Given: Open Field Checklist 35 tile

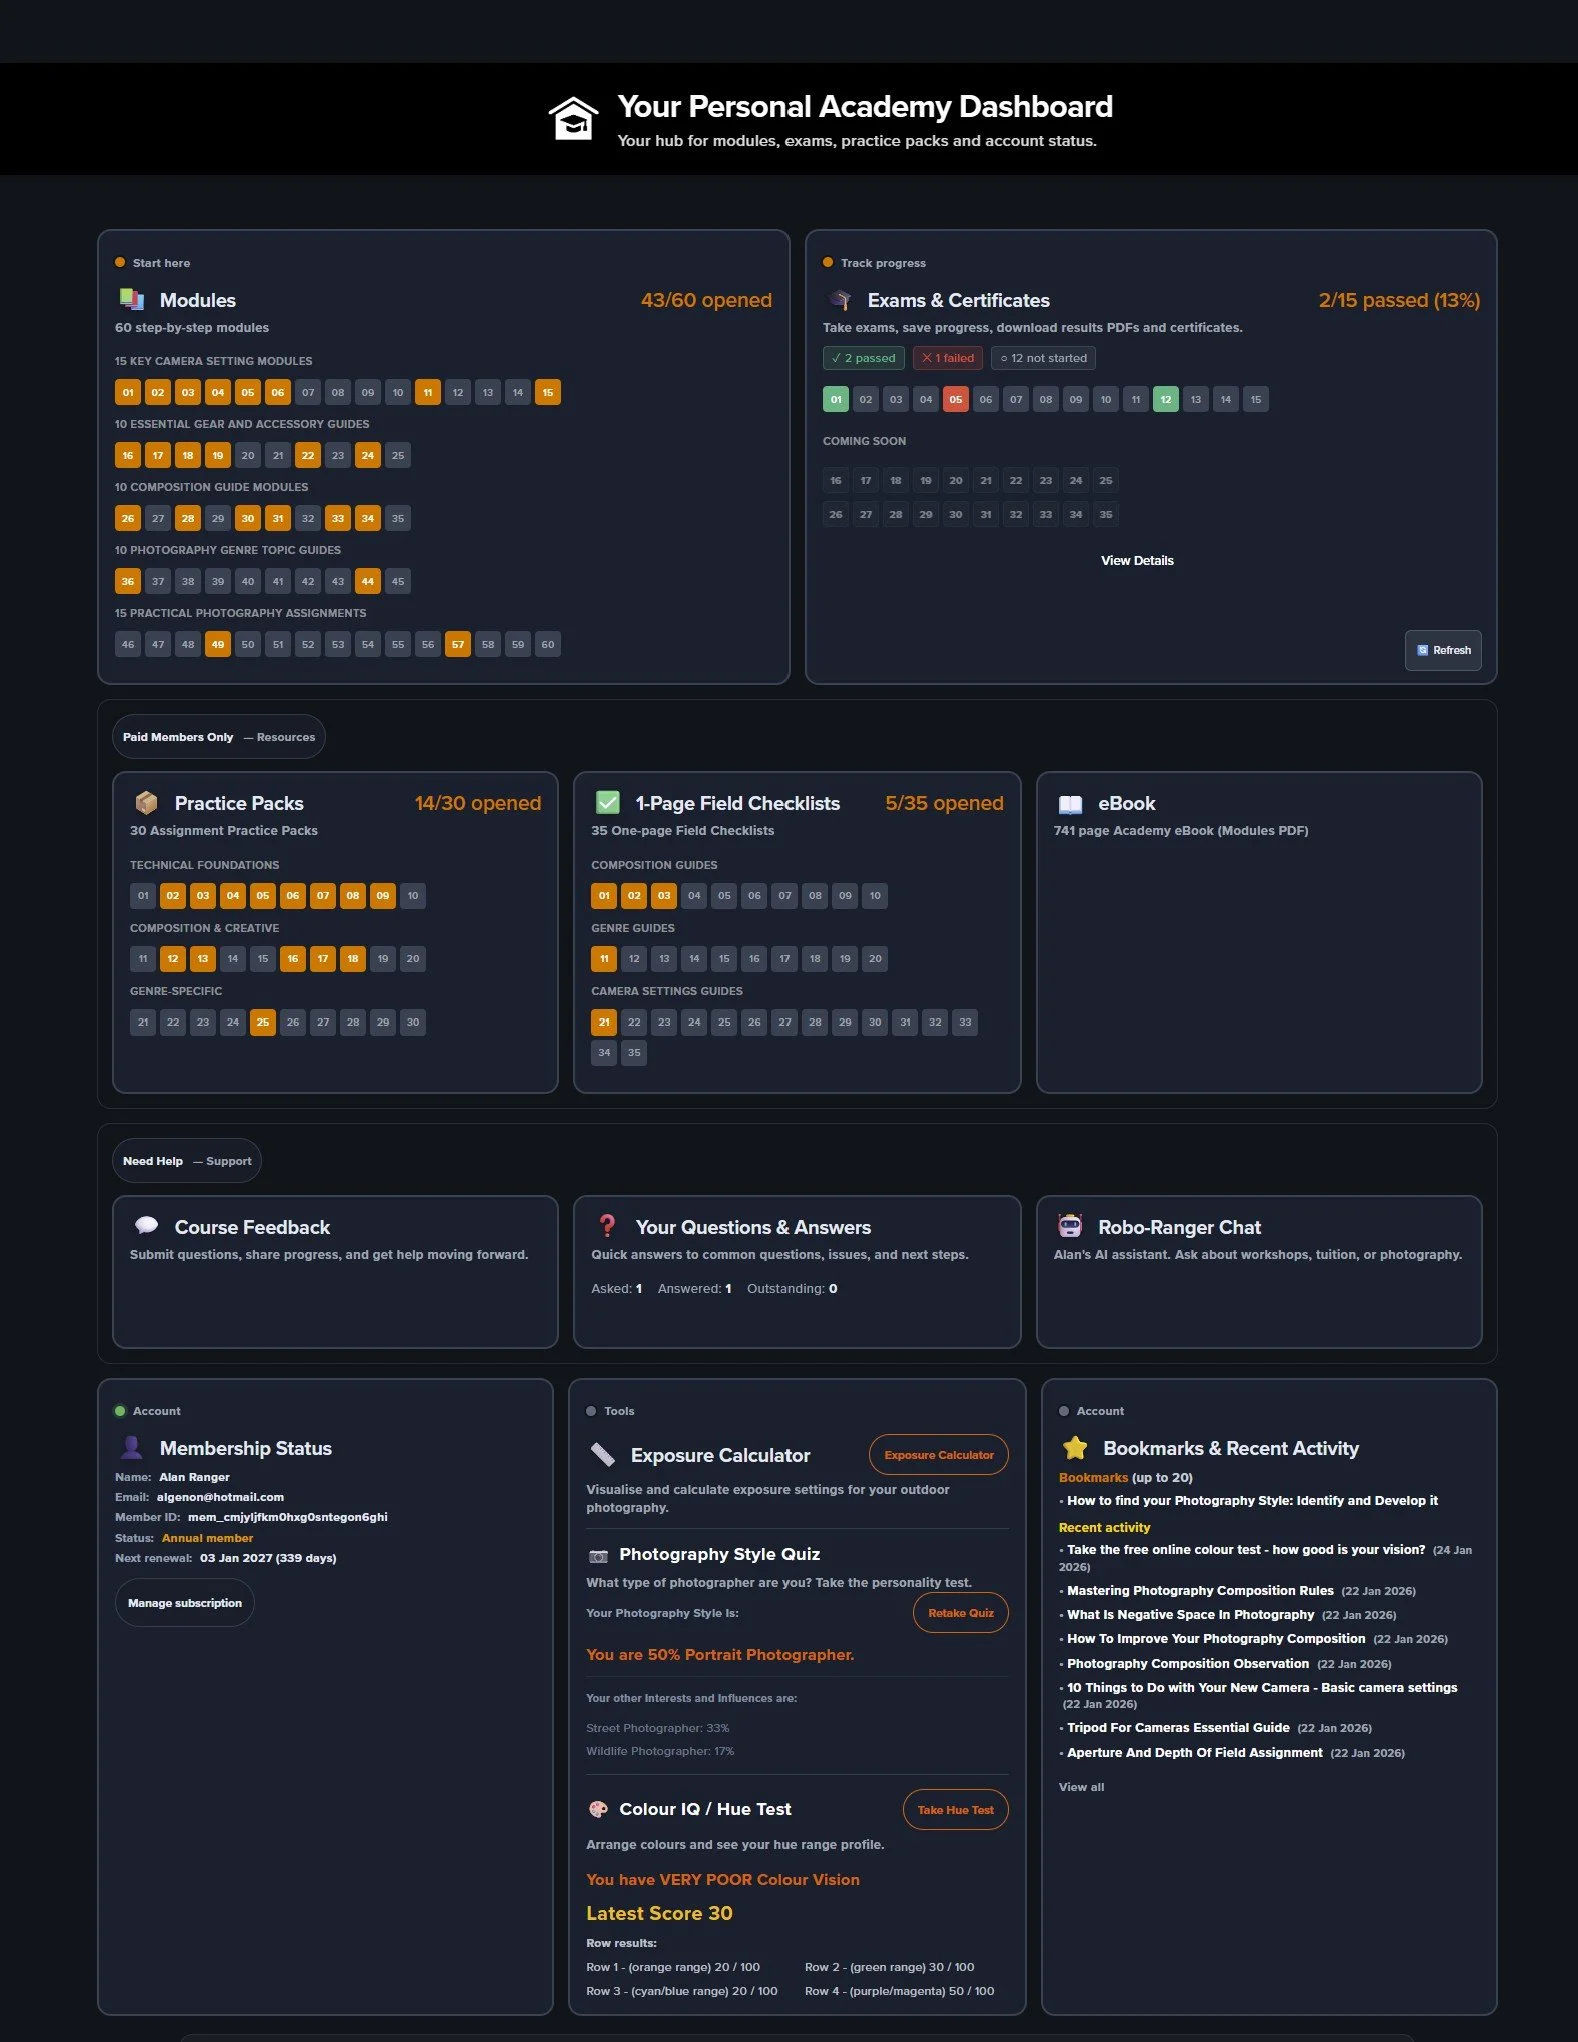Looking at the screenshot, I should click(634, 1053).
